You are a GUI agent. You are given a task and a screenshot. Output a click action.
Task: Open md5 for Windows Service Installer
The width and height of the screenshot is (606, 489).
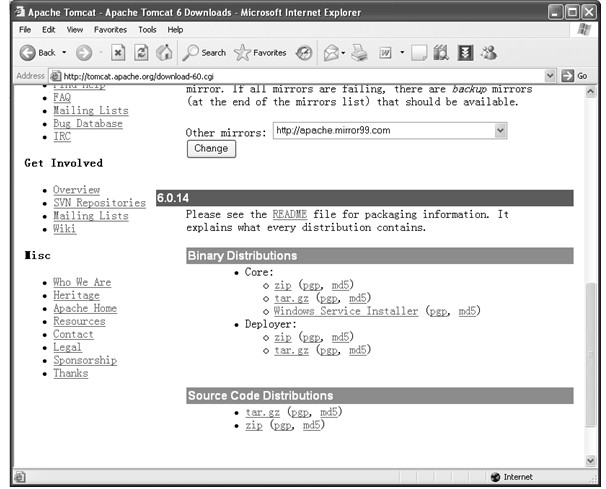point(467,311)
